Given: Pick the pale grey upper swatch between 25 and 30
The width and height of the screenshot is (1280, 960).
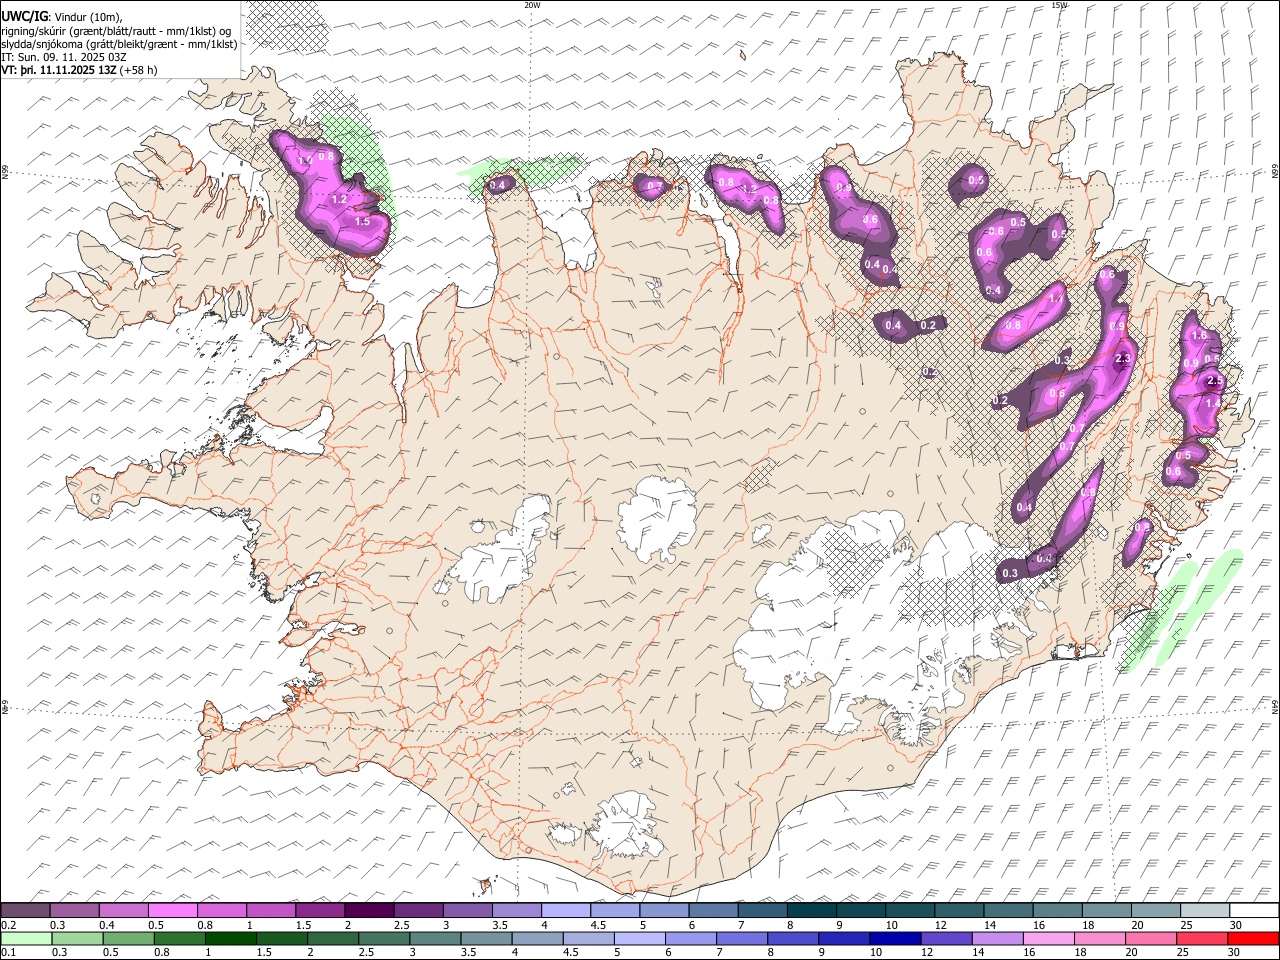Looking at the screenshot, I should coord(1203,911).
